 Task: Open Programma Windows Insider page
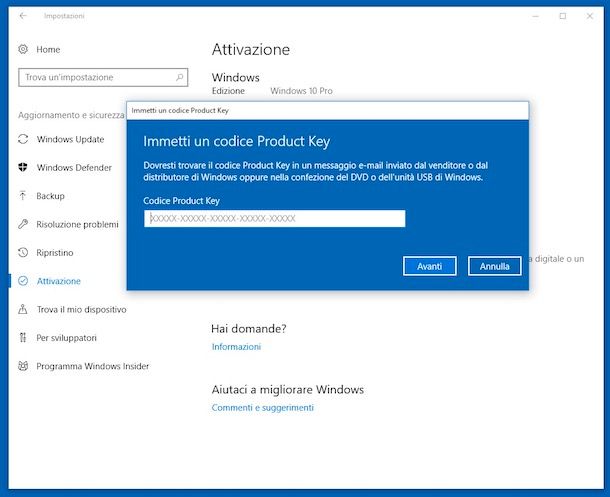point(93,366)
